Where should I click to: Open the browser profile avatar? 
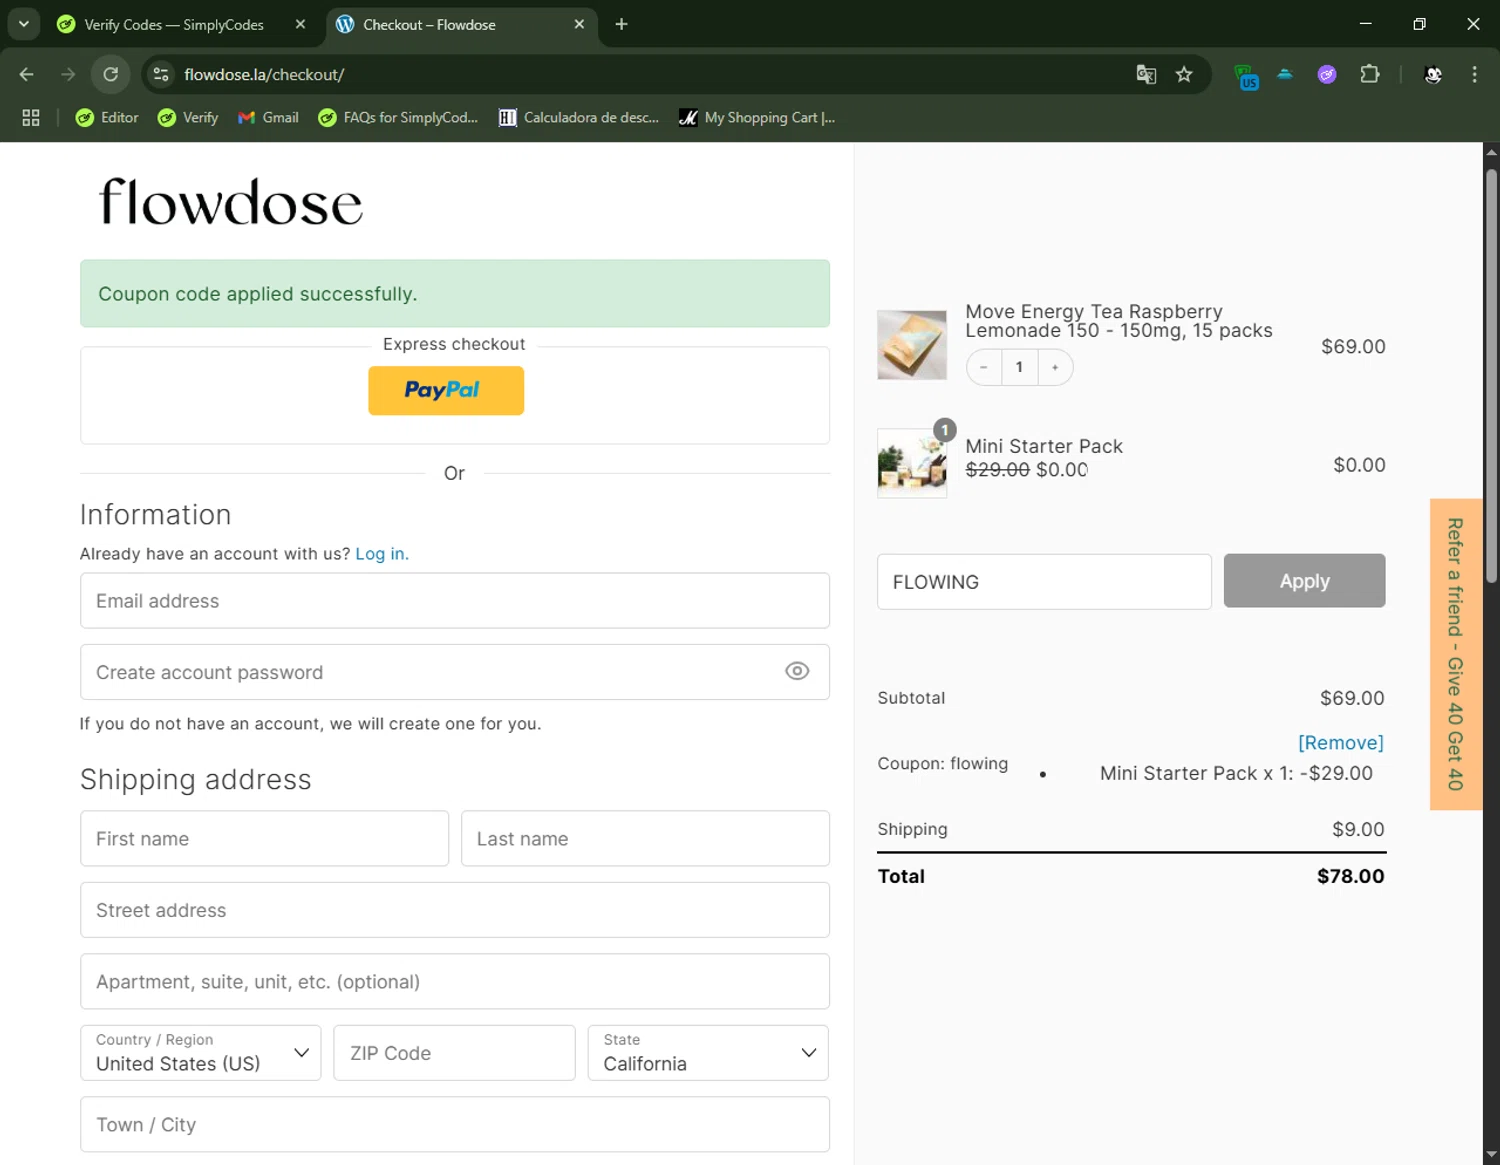pyautogui.click(x=1433, y=74)
